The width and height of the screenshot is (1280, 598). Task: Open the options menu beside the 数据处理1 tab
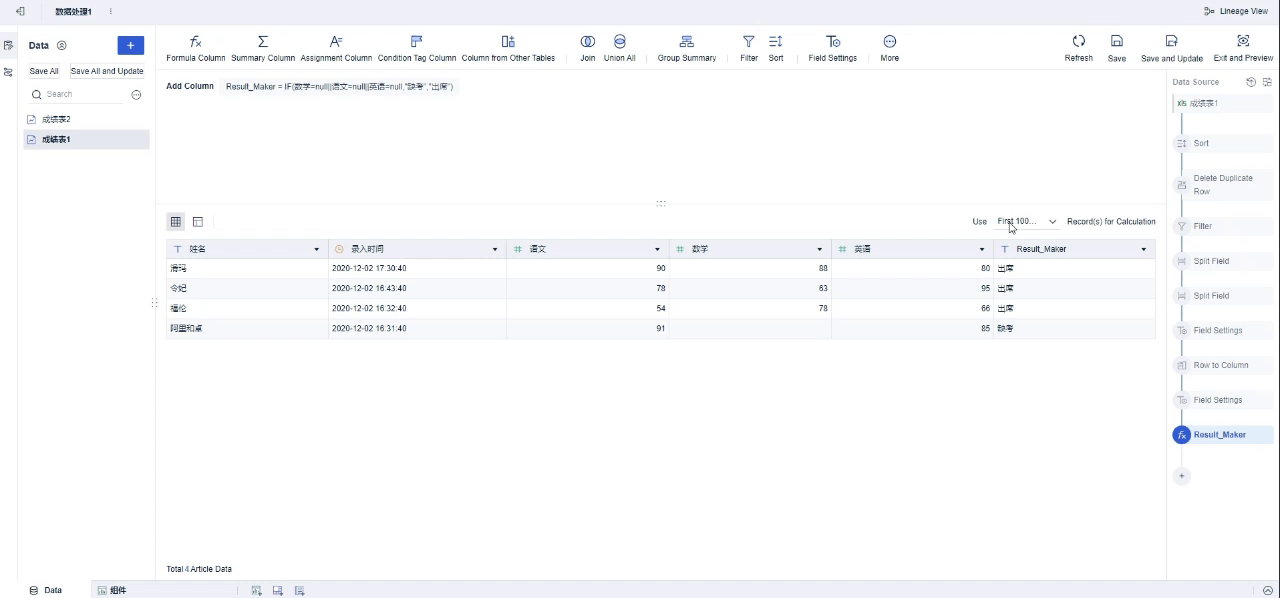coord(110,11)
